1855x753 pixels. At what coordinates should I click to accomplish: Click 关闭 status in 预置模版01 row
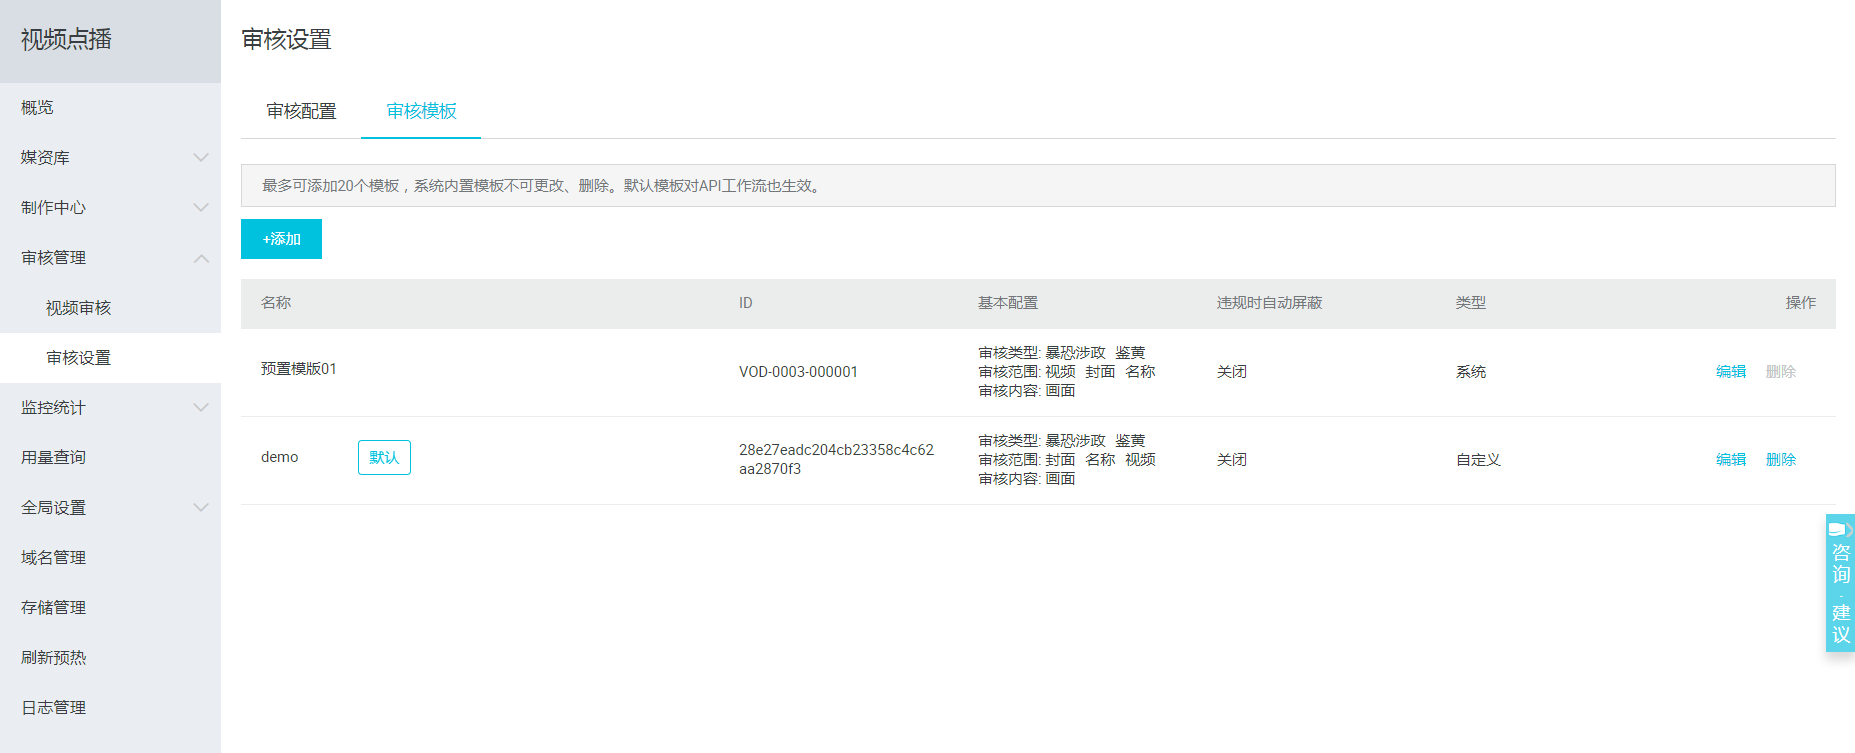click(x=1232, y=371)
